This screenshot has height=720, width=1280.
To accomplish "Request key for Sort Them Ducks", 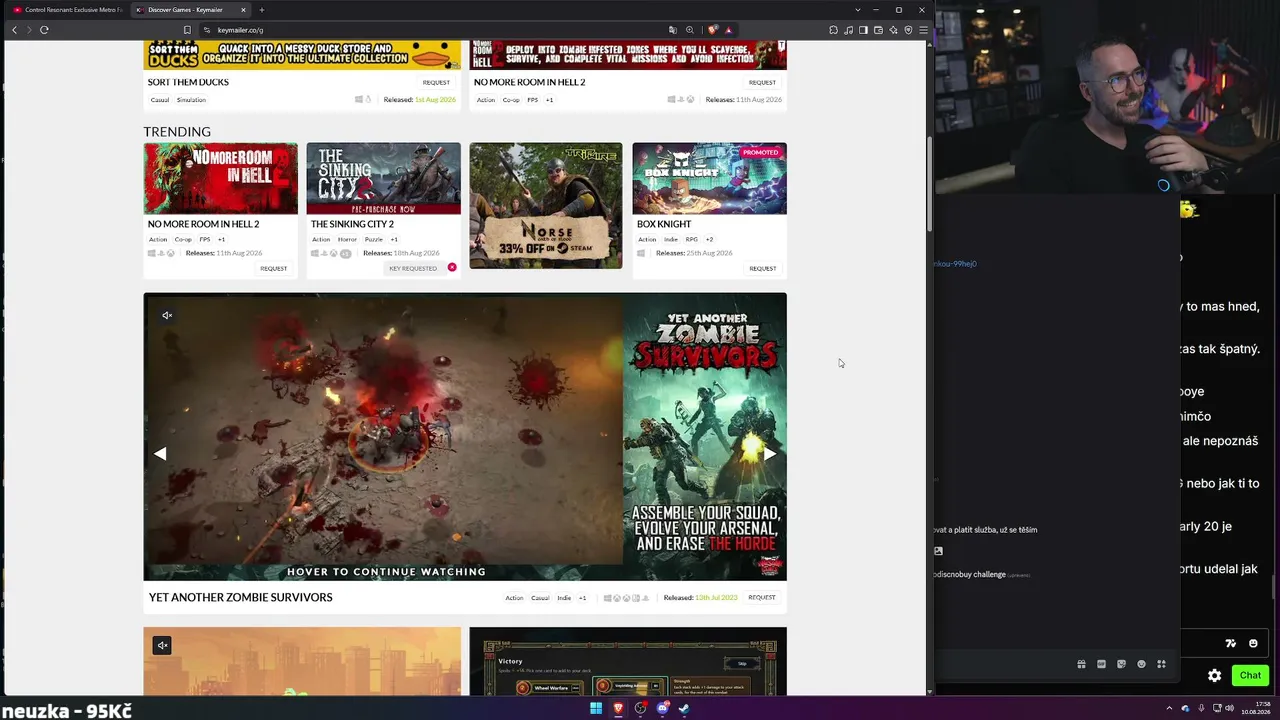I will (x=436, y=82).
